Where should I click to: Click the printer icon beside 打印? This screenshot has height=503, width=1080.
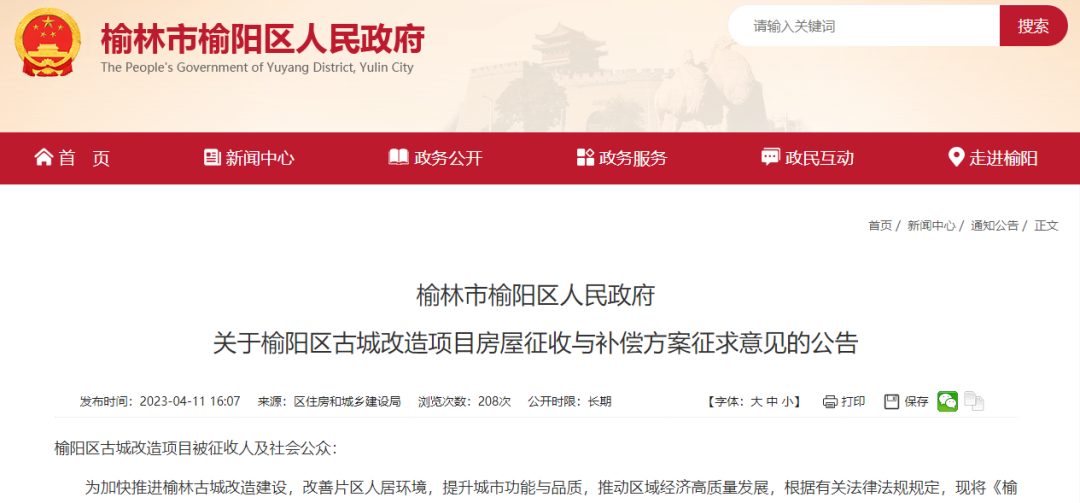coord(829,402)
